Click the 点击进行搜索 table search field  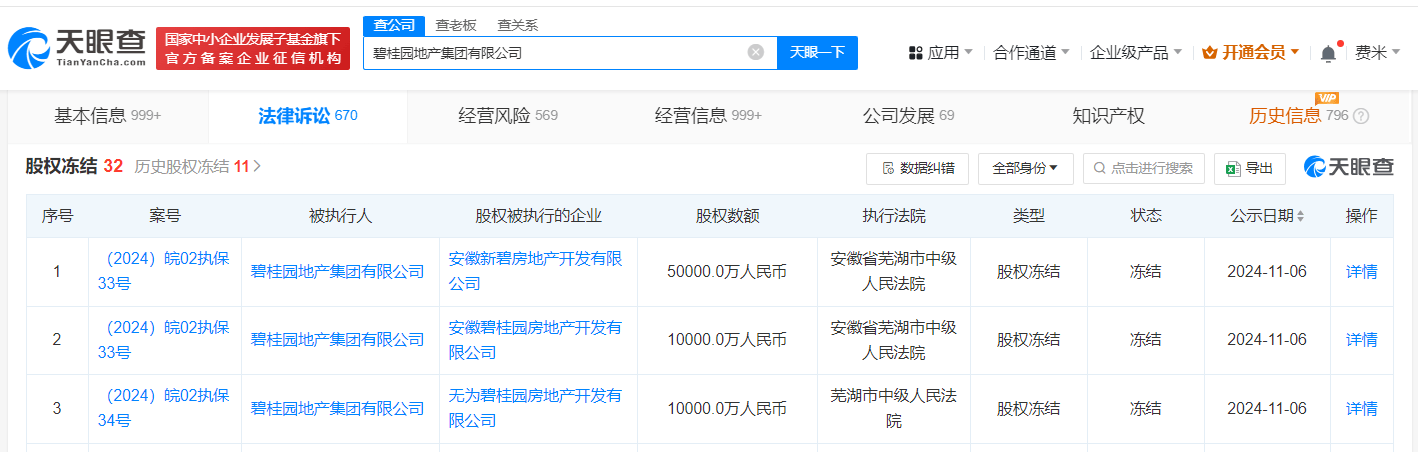(x=1144, y=168)
